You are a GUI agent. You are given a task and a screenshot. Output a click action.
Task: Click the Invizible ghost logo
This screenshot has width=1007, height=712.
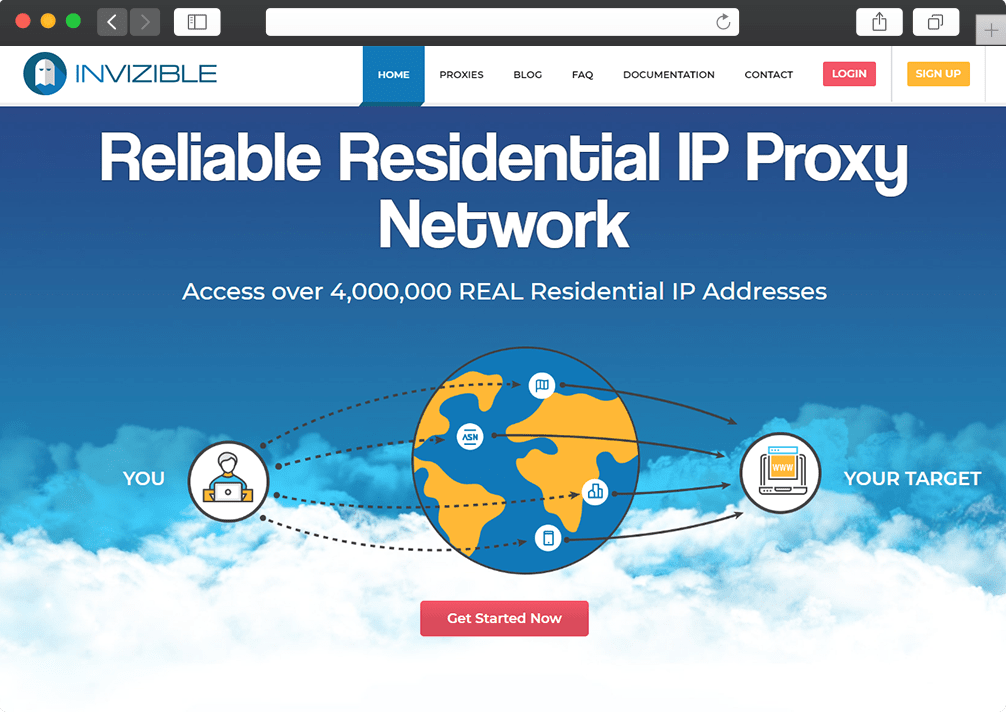tap(45, 74)
